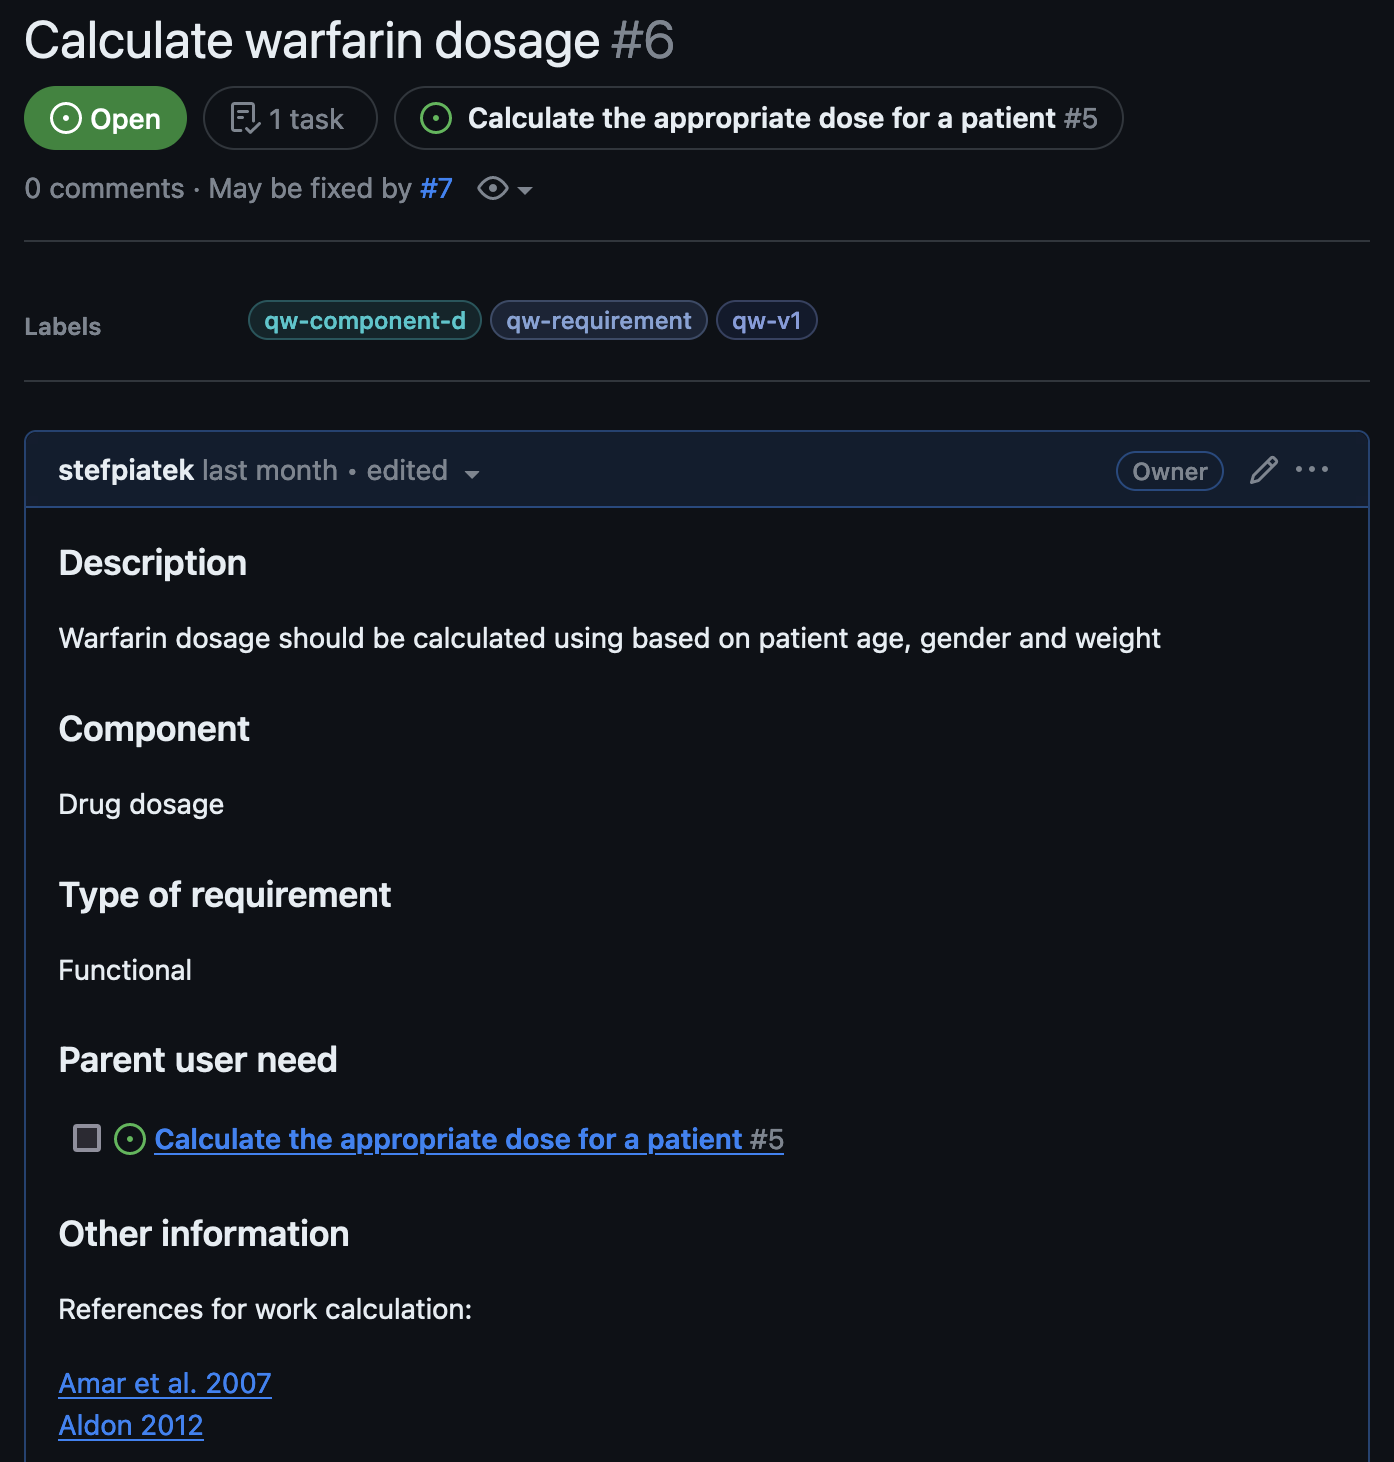Image resolution: width=1394 pixels, height=1462 pixels.
Task: Open the dropdown caret next to eye icon
Action: pyautogui.click(x=525, y=190)
